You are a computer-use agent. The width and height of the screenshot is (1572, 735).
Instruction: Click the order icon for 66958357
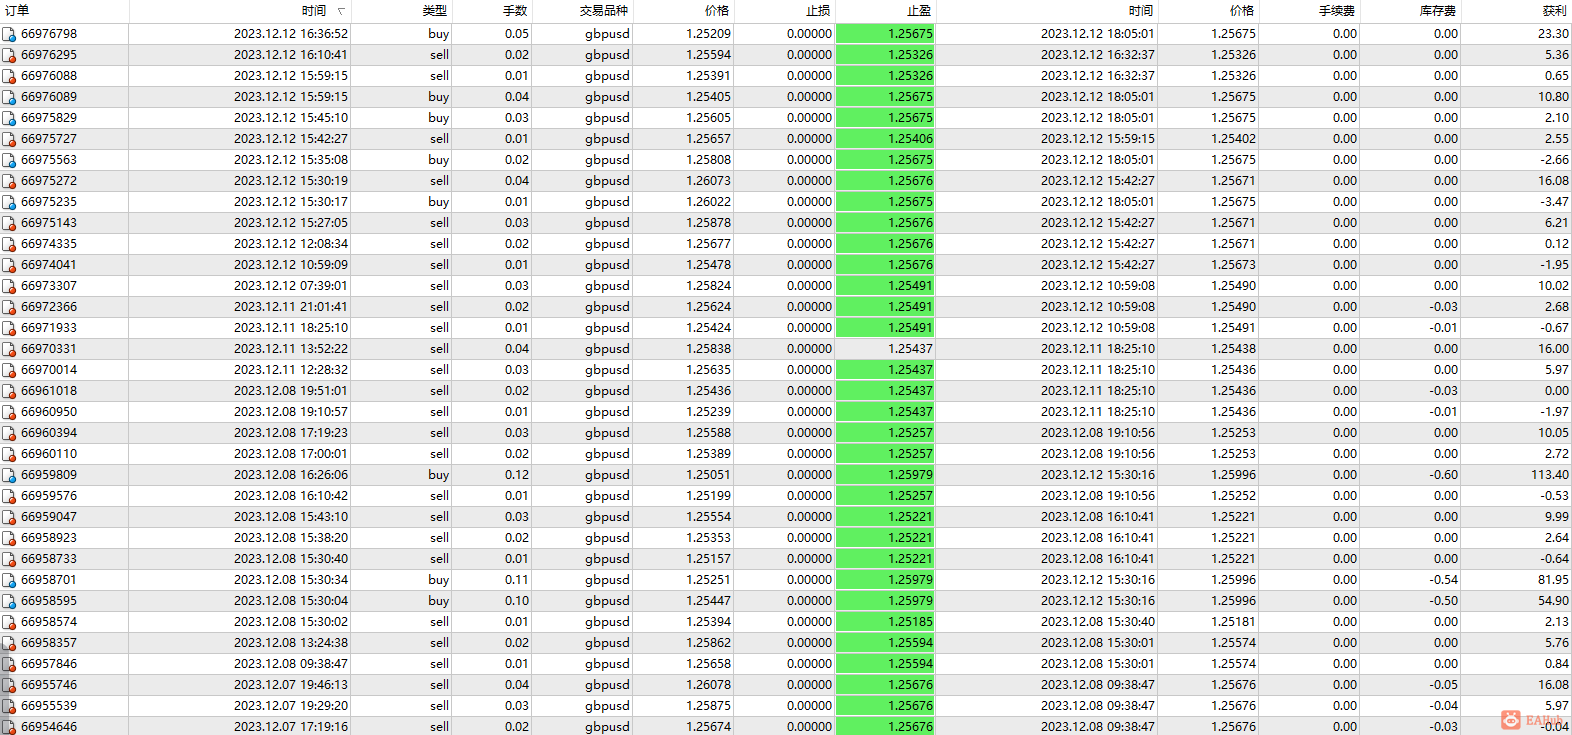tap(9, 643)
